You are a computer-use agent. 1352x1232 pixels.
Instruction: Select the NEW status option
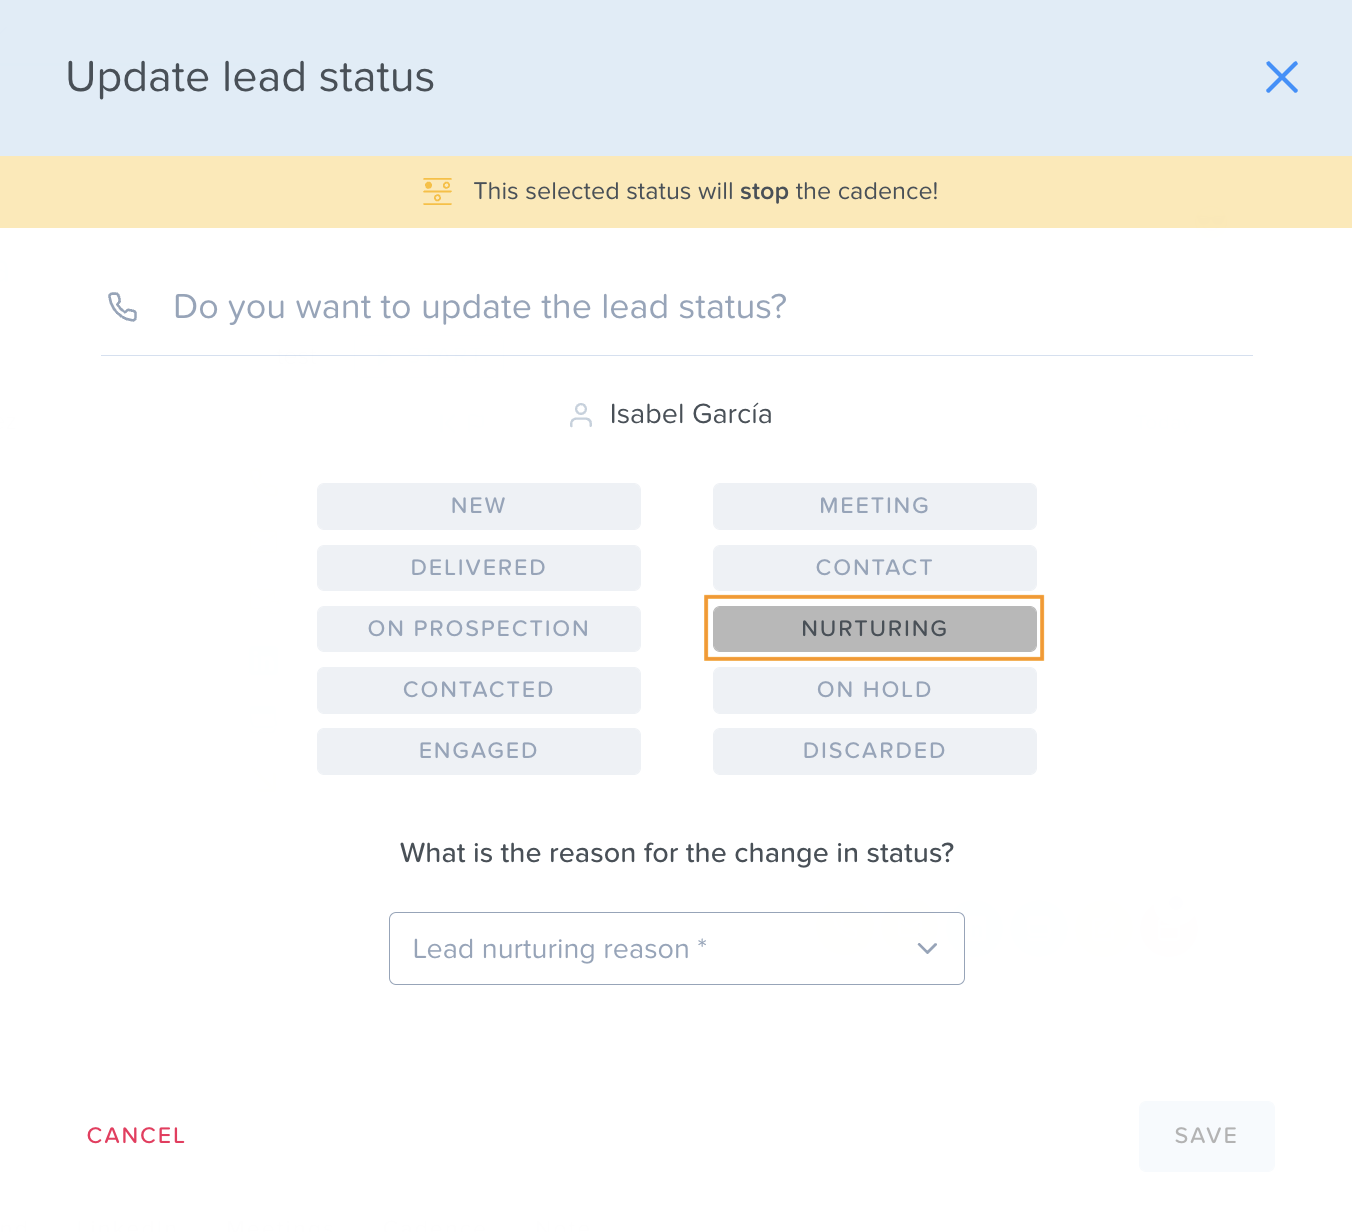(479, 506)
